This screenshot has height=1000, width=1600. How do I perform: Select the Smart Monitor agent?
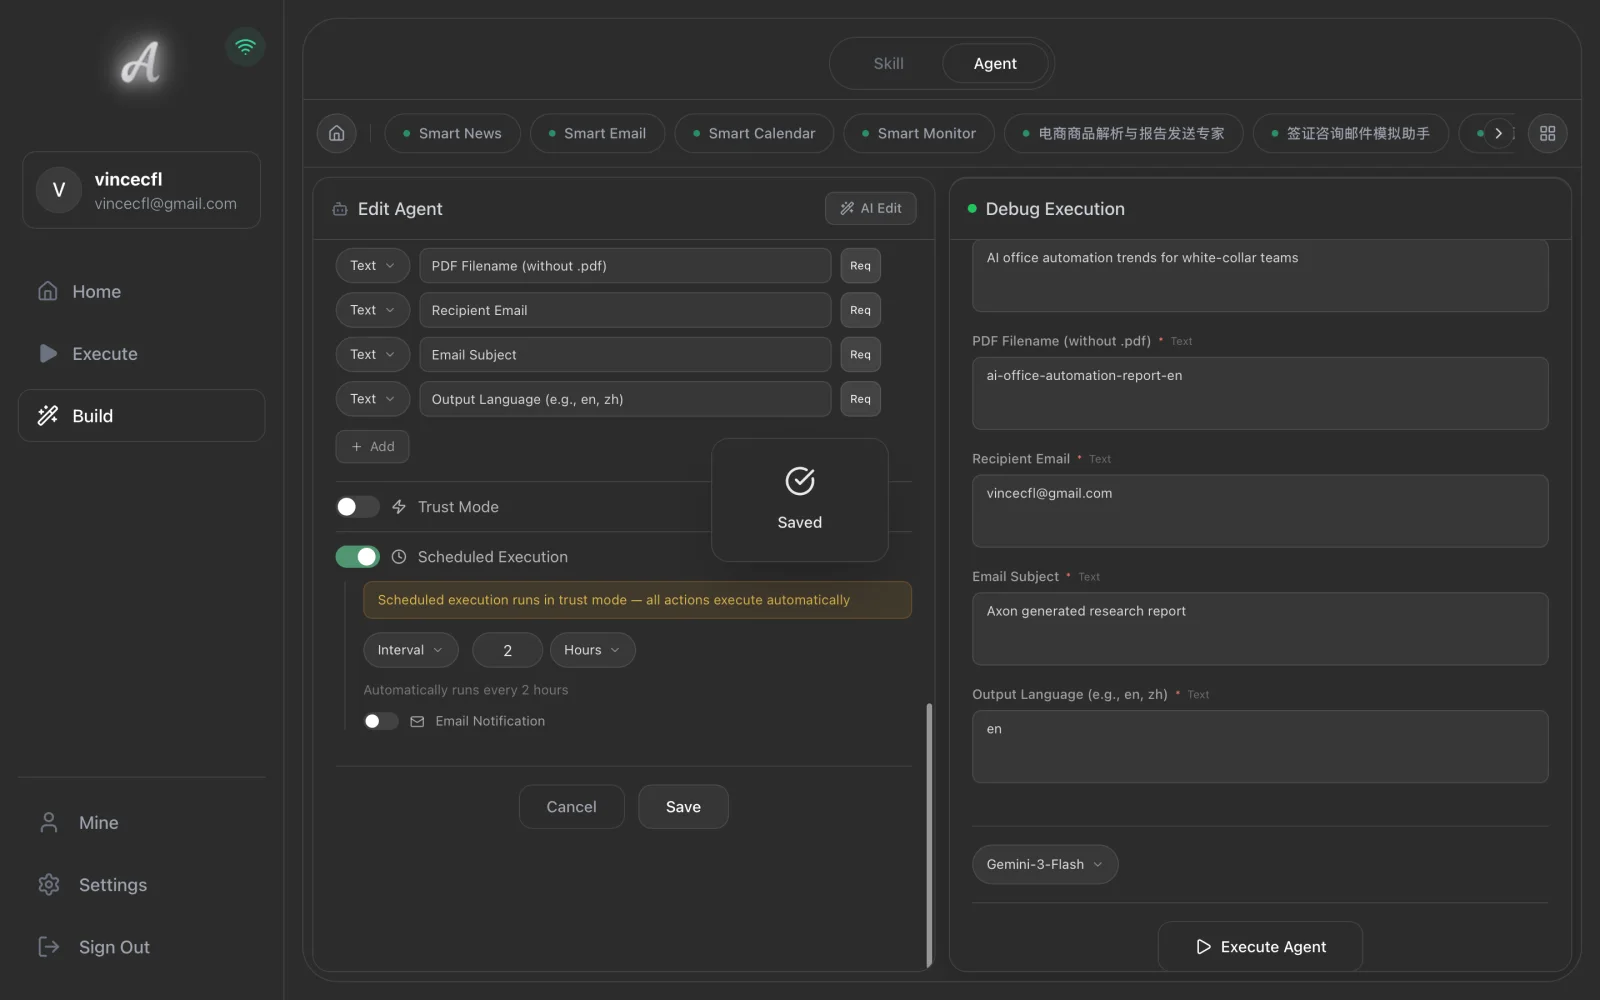[x=919, y=133]
